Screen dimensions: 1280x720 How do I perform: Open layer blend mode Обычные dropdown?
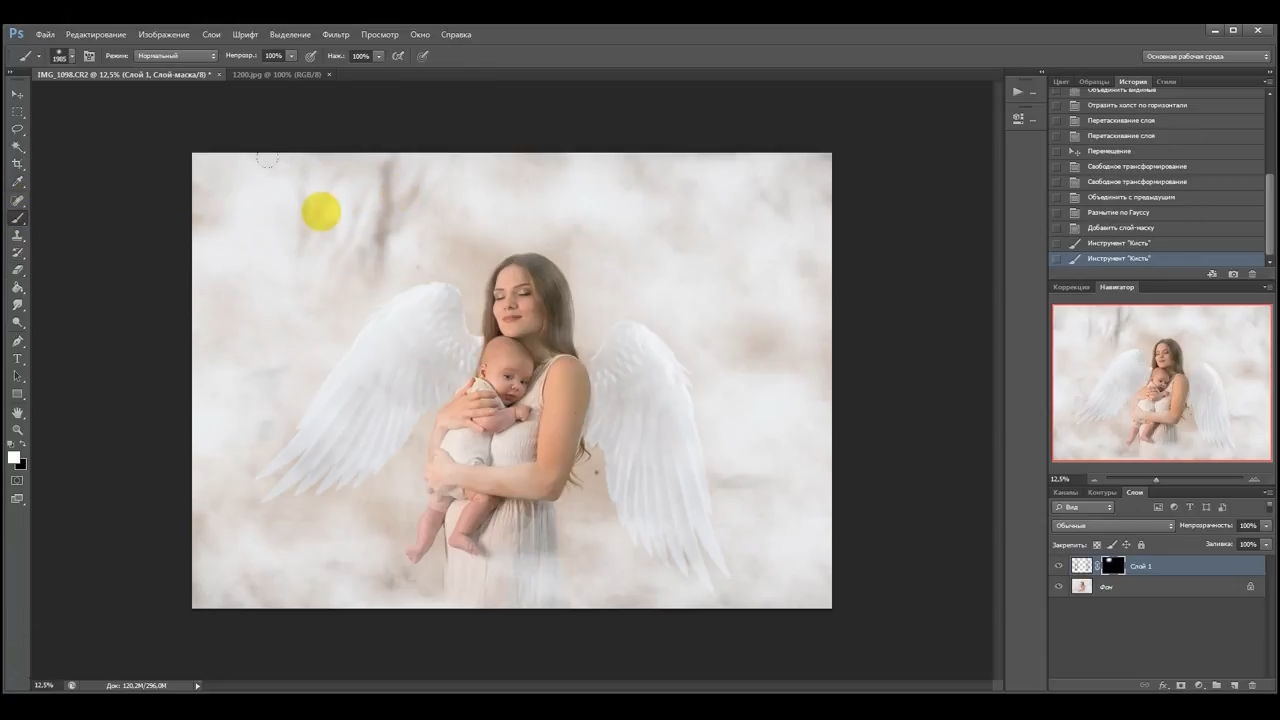click(x=1114, y=525)
